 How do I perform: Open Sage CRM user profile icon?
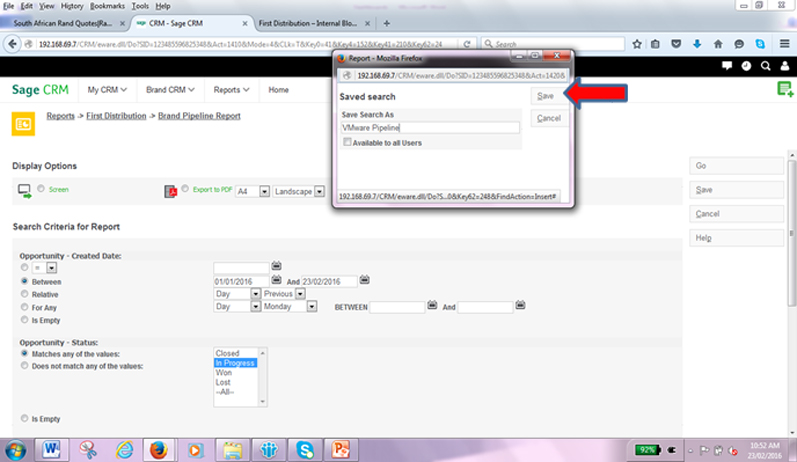point(785,66)
